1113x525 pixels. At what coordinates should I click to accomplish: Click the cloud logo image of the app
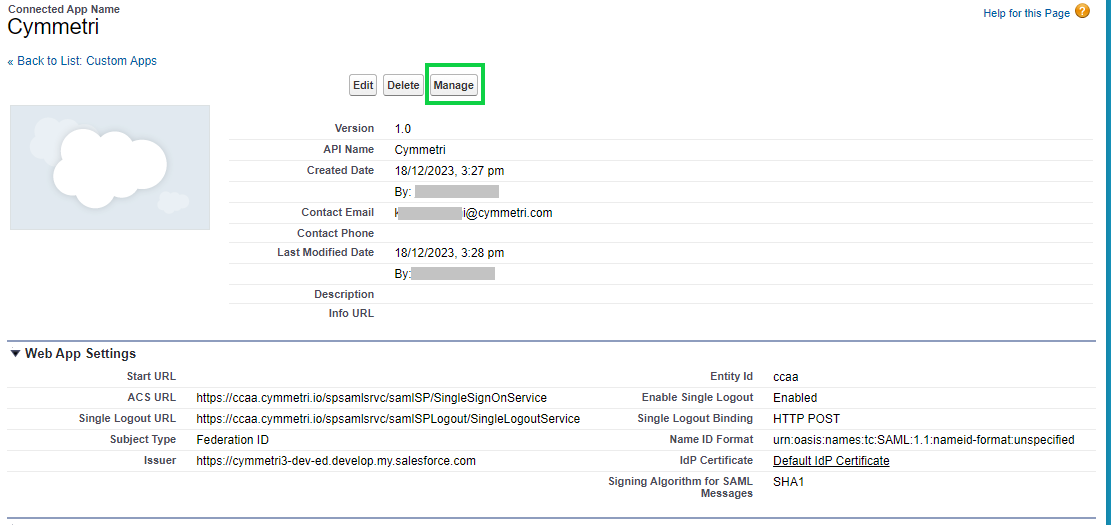click(x=110, y=167)
